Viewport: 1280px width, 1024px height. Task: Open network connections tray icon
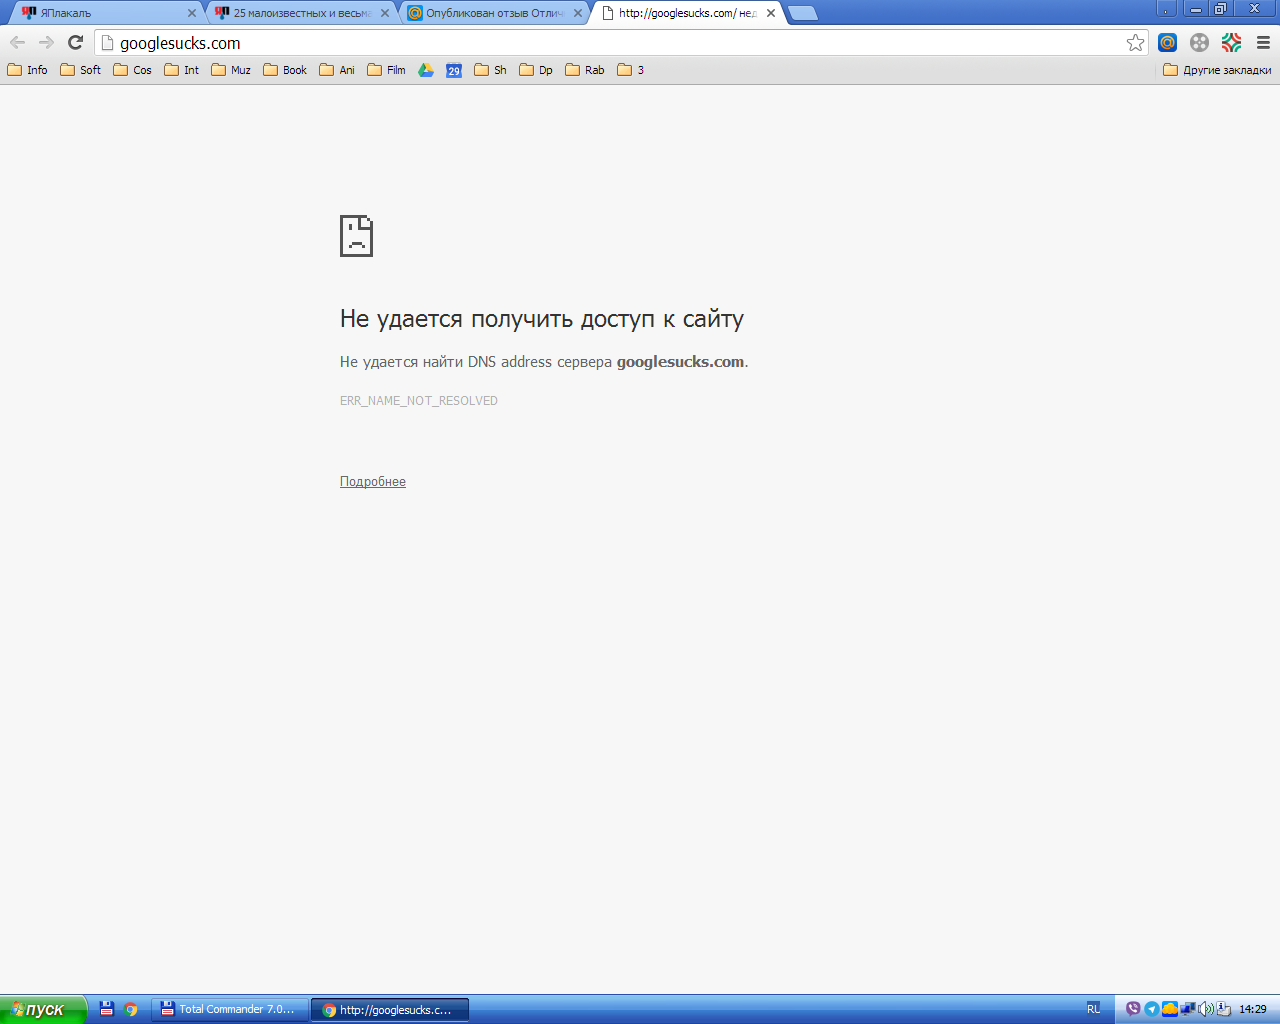coord(1188,1009)
